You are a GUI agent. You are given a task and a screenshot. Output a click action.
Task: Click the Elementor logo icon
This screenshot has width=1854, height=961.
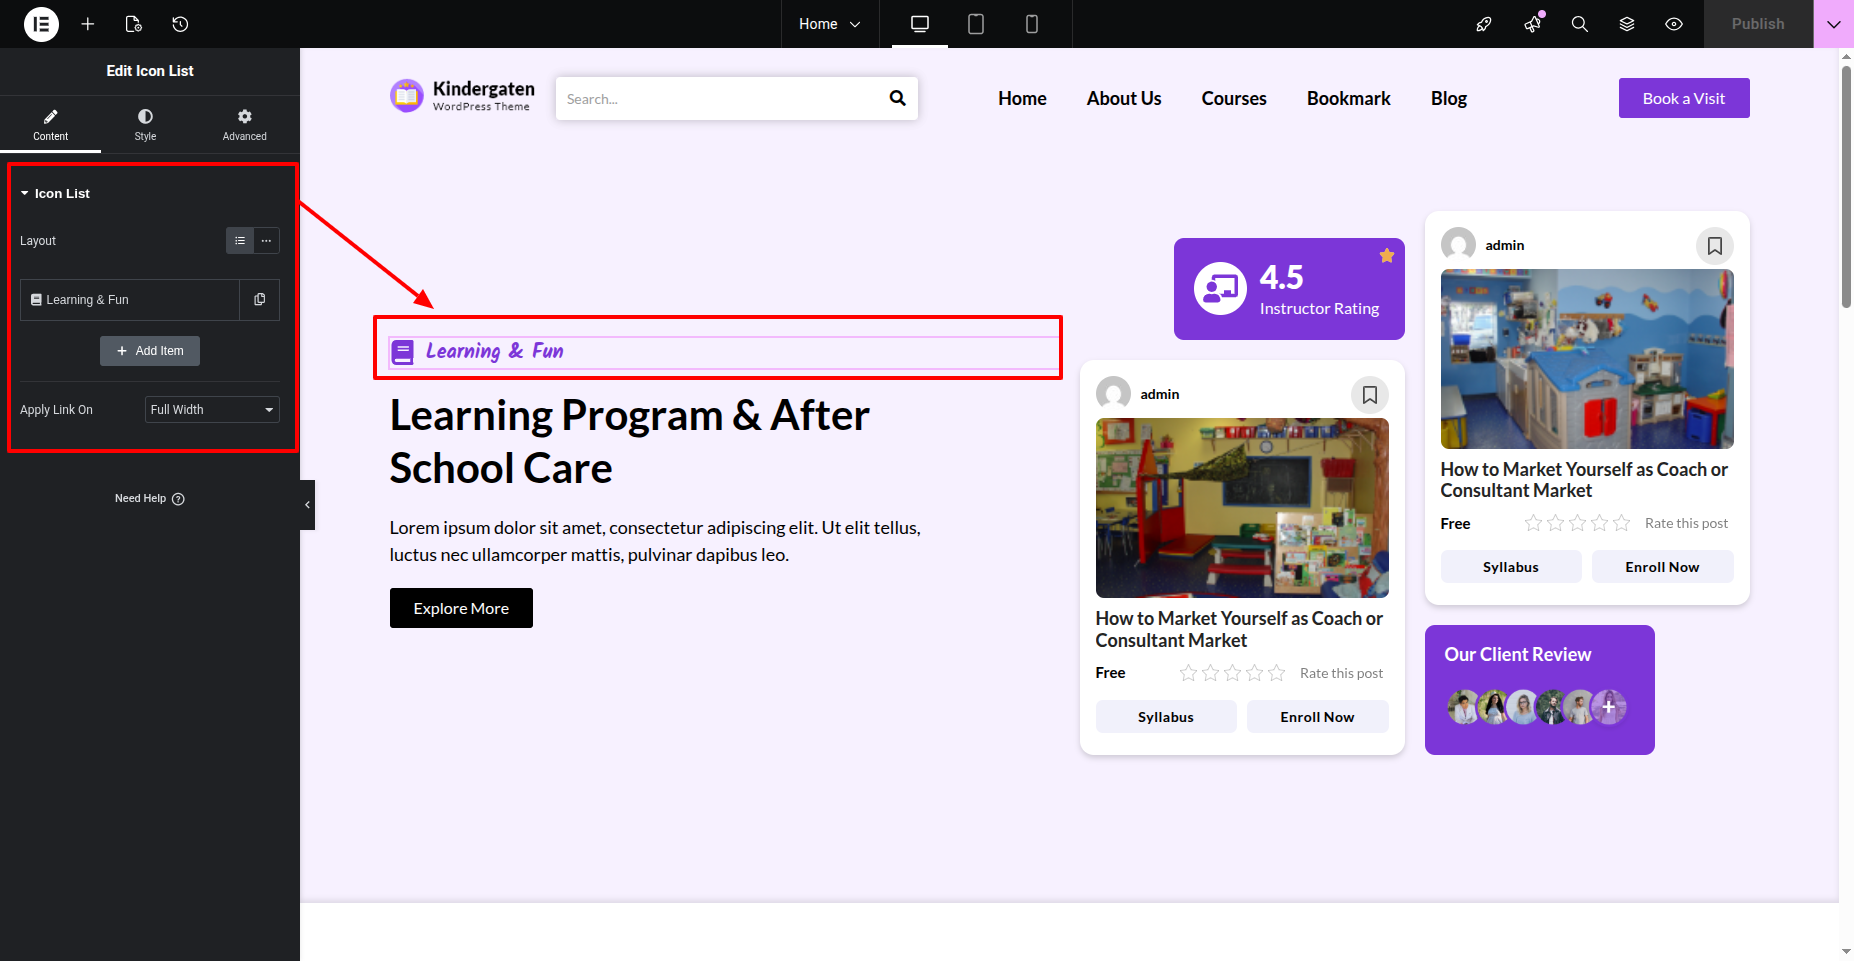(41, 24)
